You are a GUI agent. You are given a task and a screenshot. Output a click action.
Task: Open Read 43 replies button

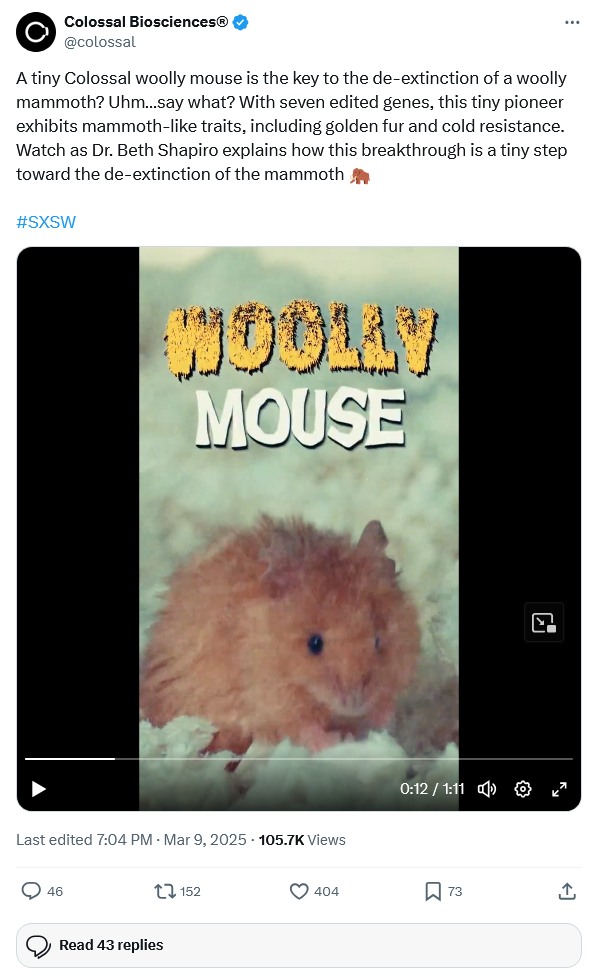(299, 945)
